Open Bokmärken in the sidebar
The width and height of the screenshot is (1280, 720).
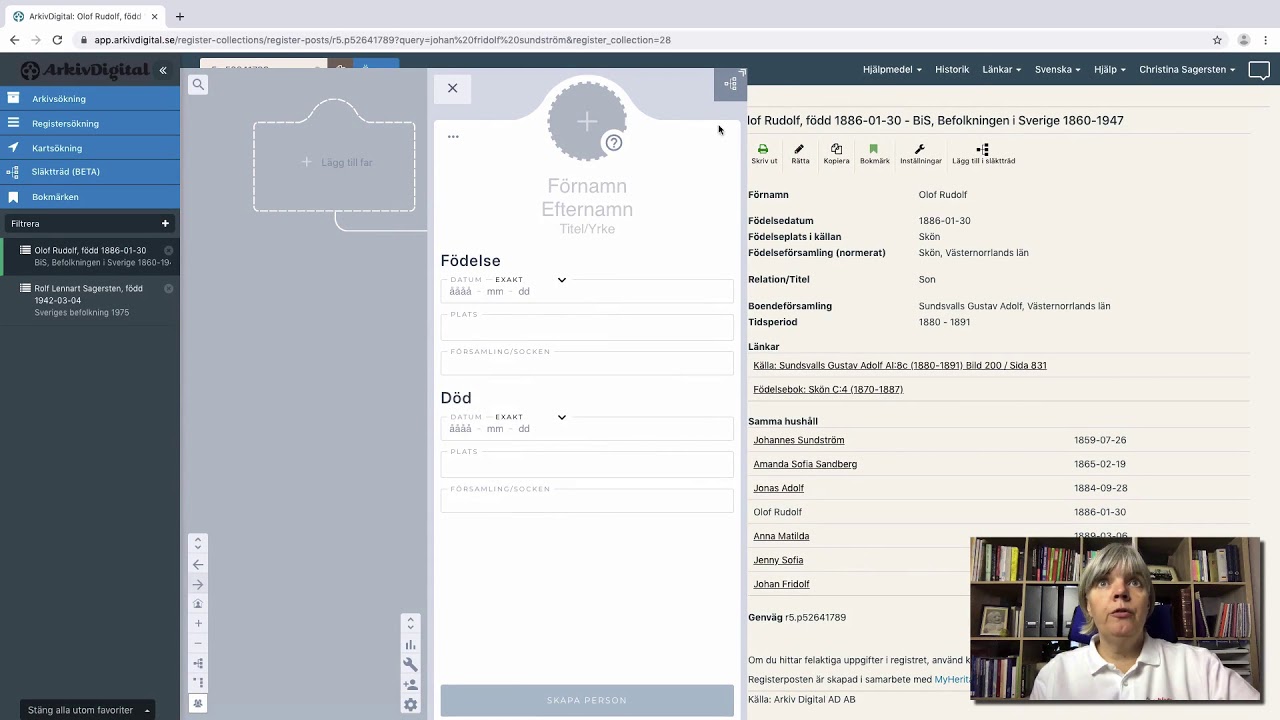click(90, 197)
